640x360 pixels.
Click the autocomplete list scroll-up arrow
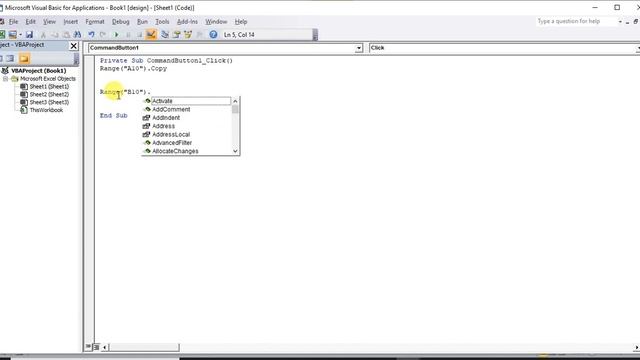click(x=235, y=101)
